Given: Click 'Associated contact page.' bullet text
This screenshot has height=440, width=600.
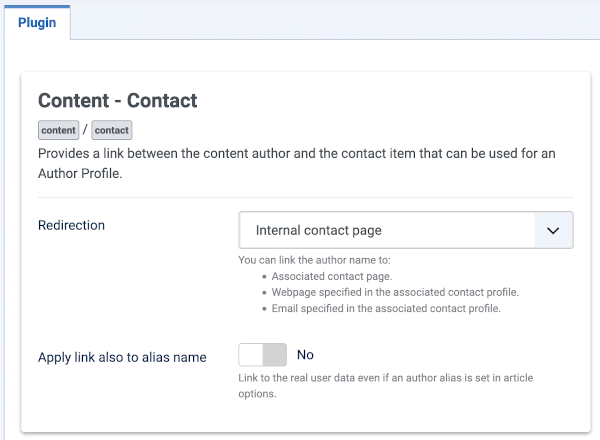Looking at the screenshot, I should 332,276.
